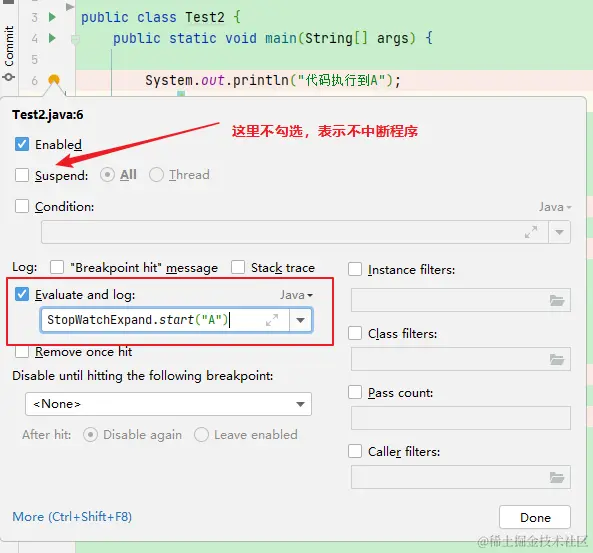Enable Instance filters checkbox
The image size is (593, 553).
tap(355, 269)
